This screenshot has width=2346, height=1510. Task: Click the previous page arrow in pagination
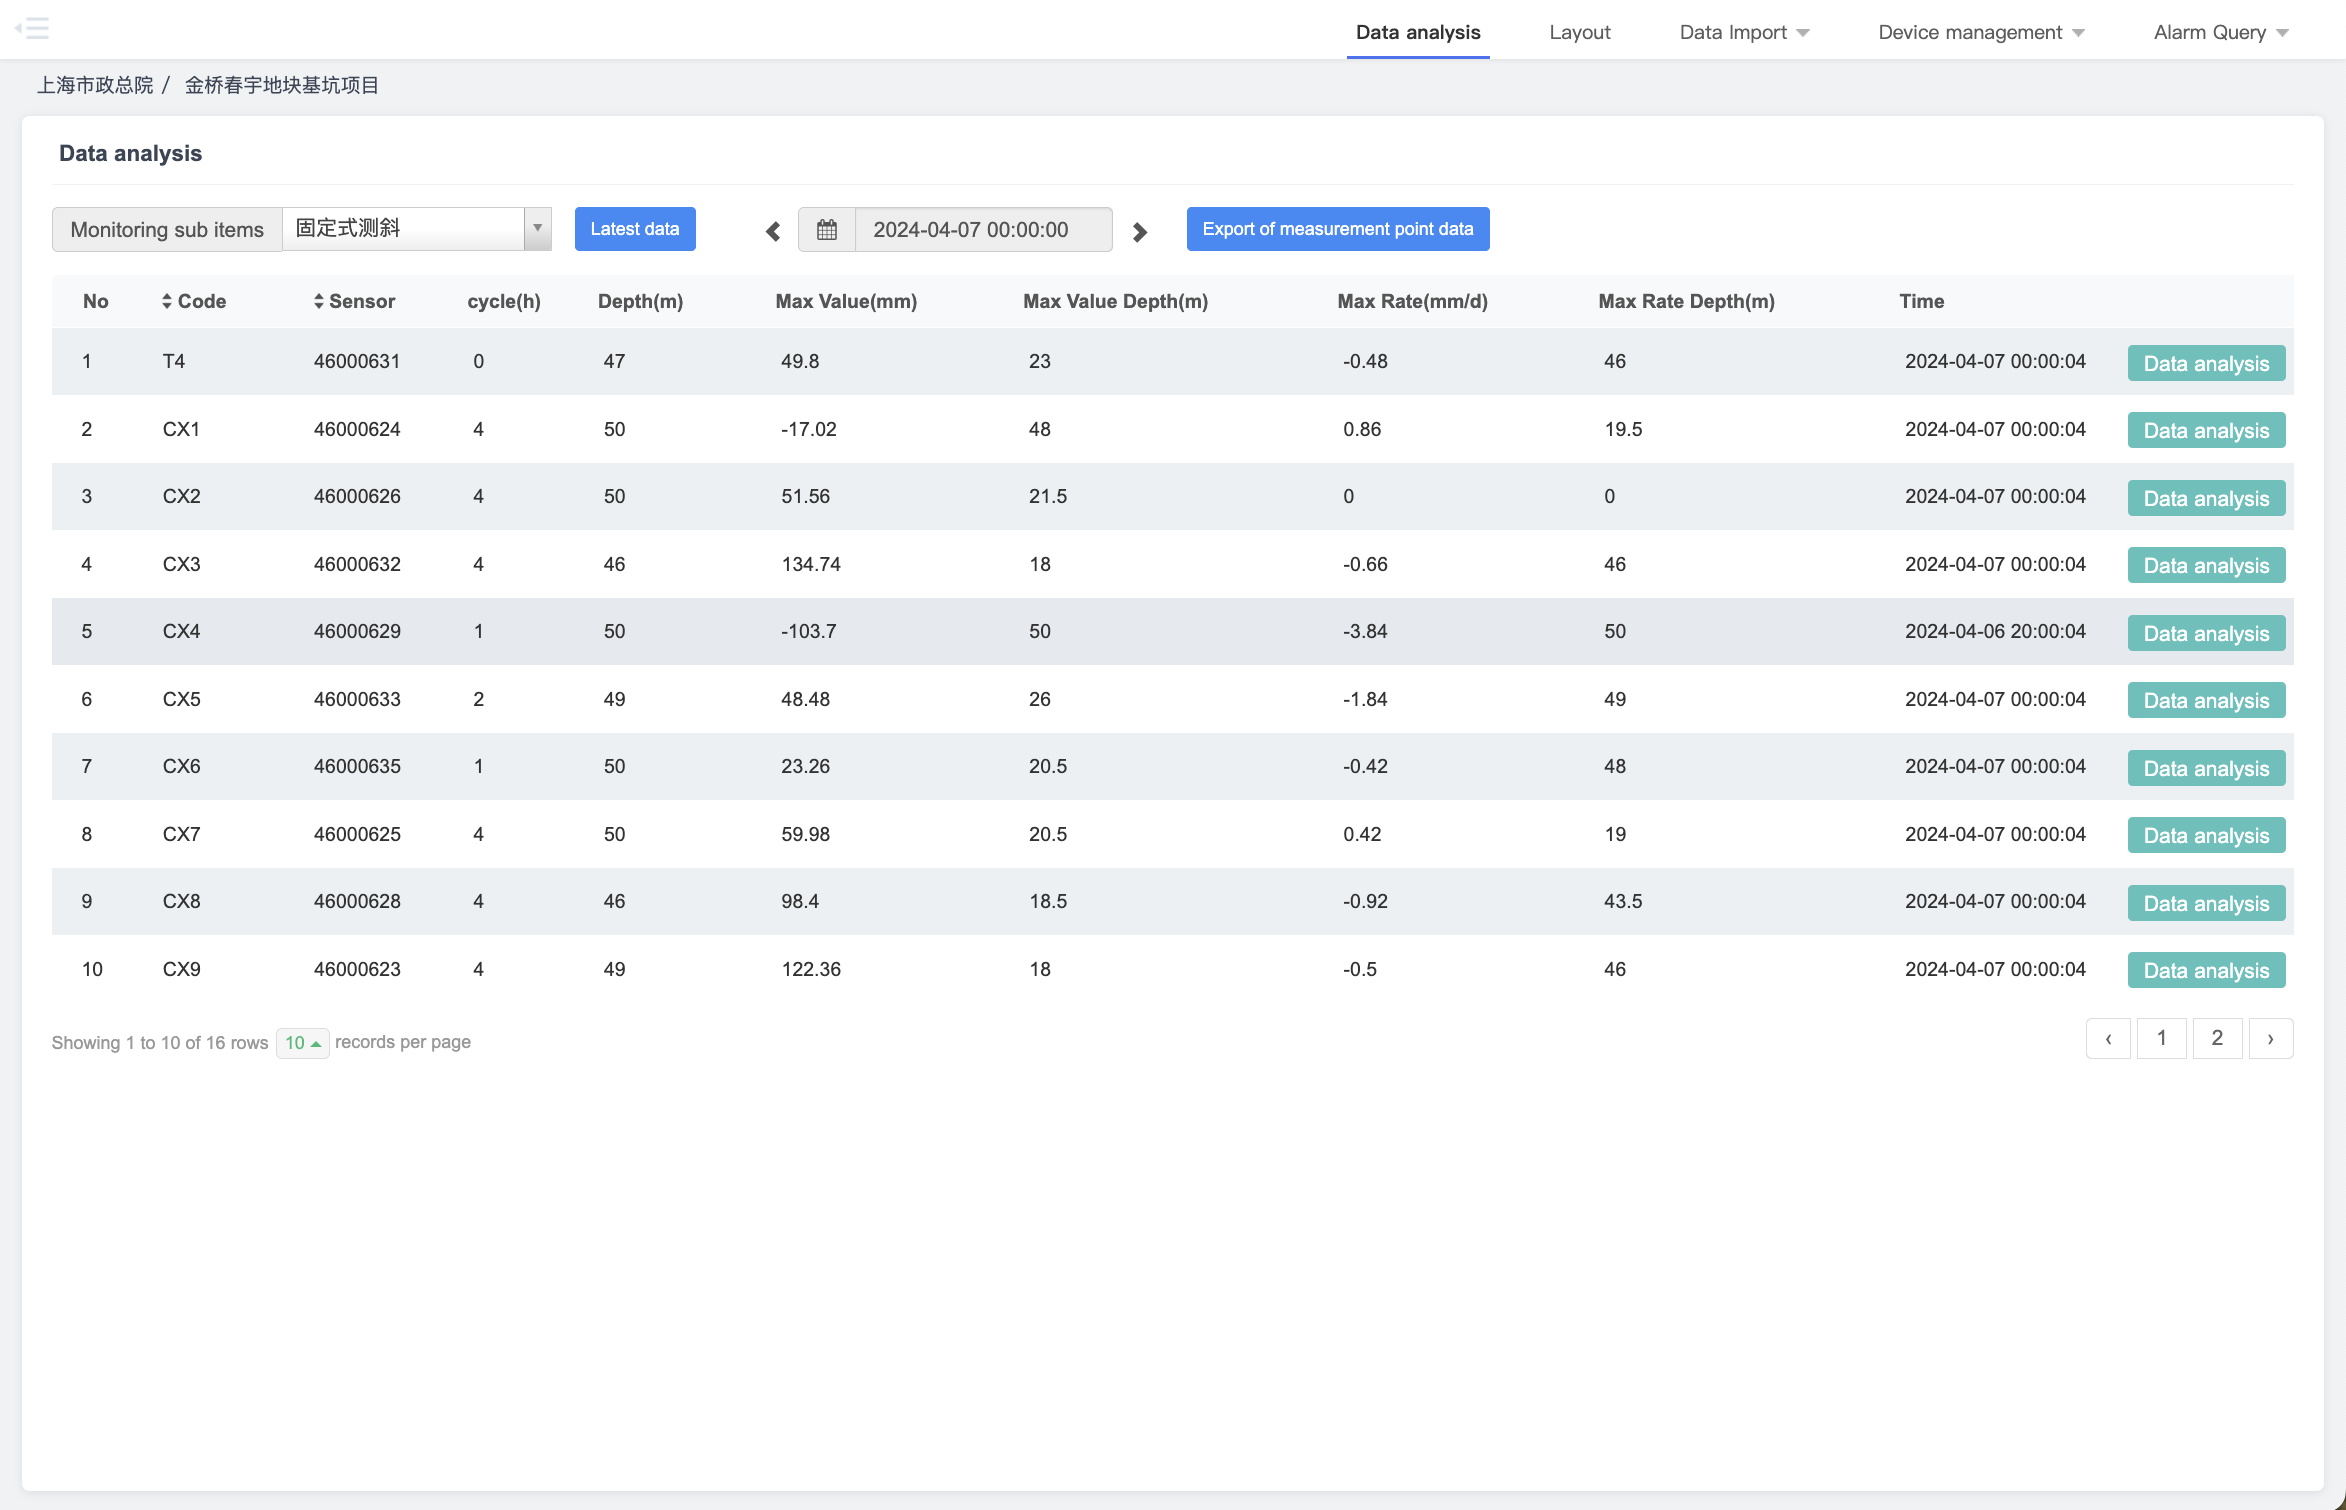[x=2109, y=1038]
